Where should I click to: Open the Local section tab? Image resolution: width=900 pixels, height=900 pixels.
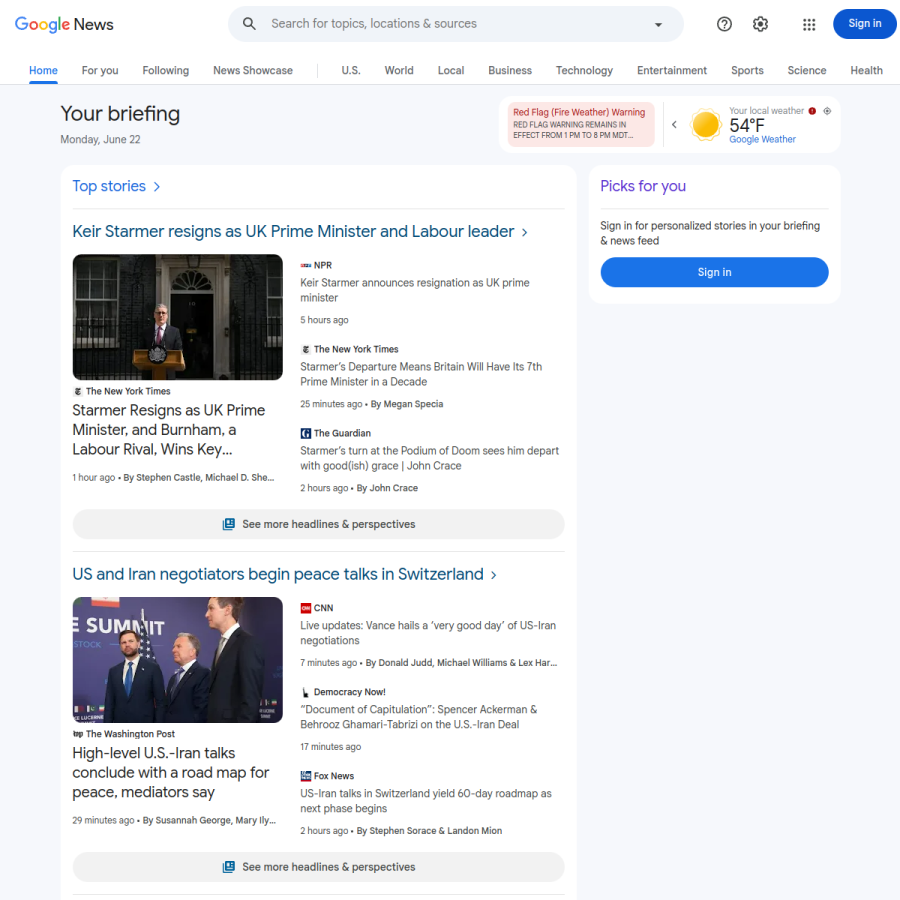pos(451,71)
